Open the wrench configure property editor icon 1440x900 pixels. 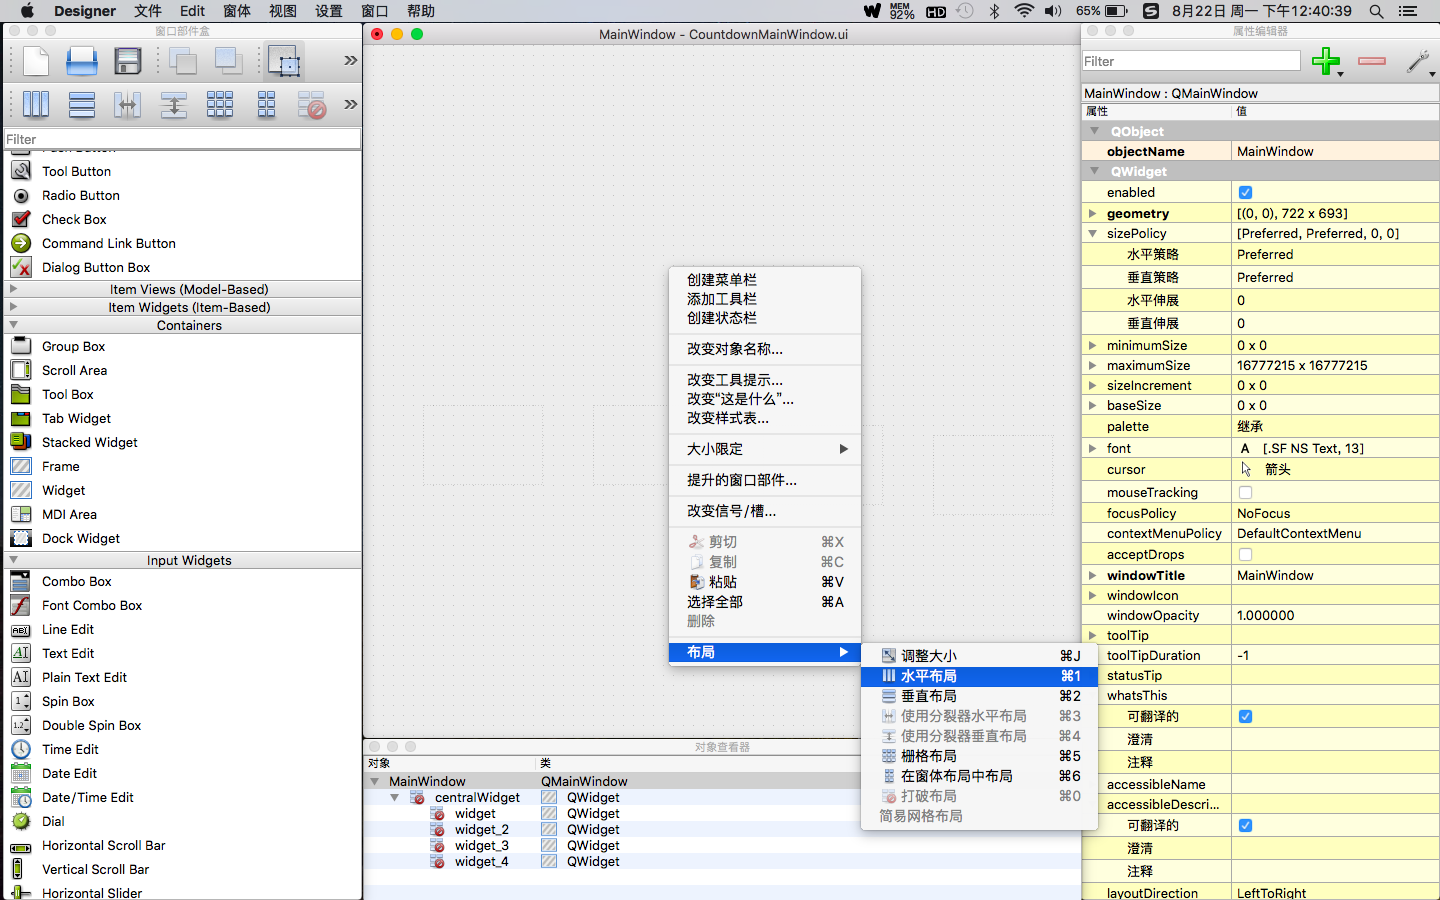point(1418,61)
